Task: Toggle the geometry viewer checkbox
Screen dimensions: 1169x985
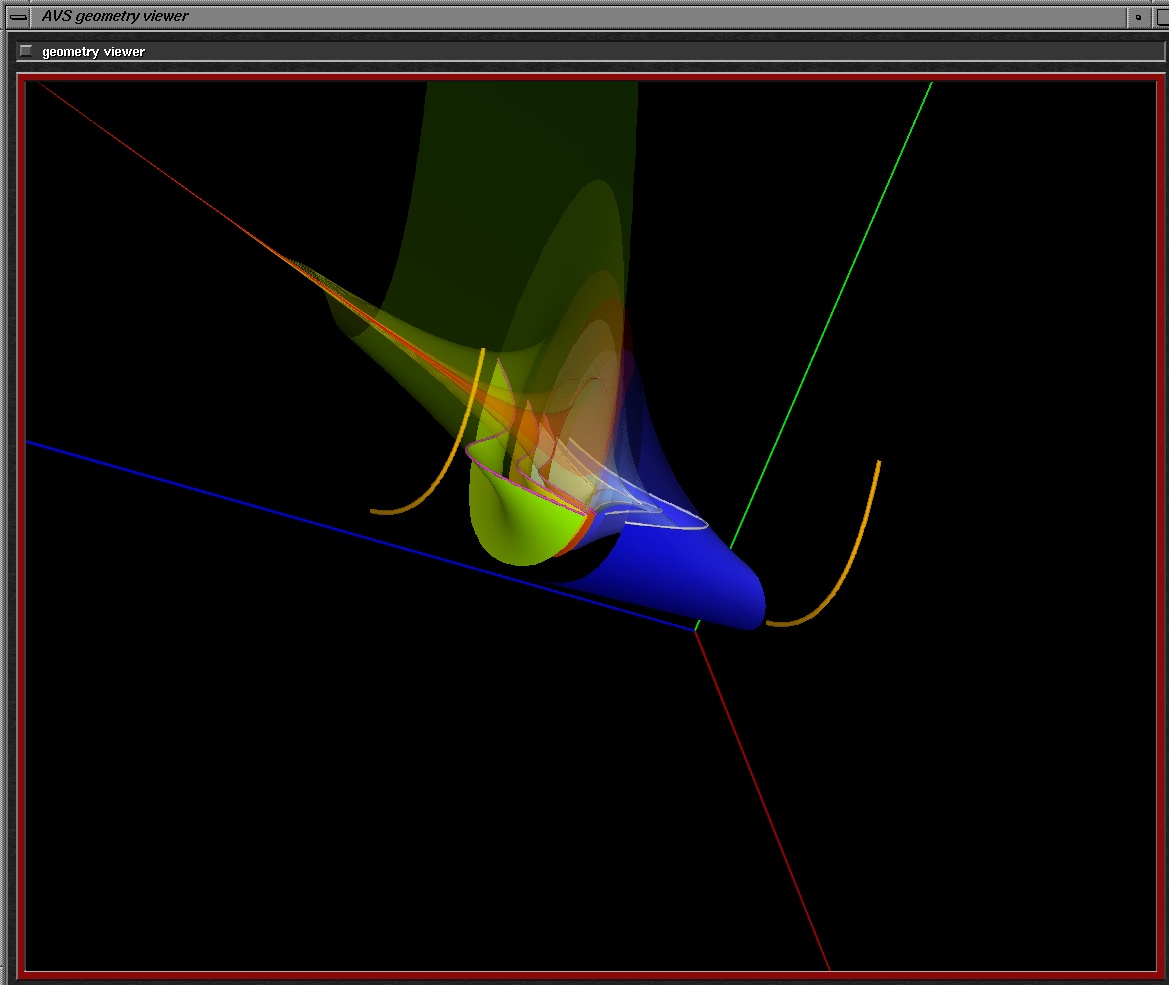Action: 26,51
